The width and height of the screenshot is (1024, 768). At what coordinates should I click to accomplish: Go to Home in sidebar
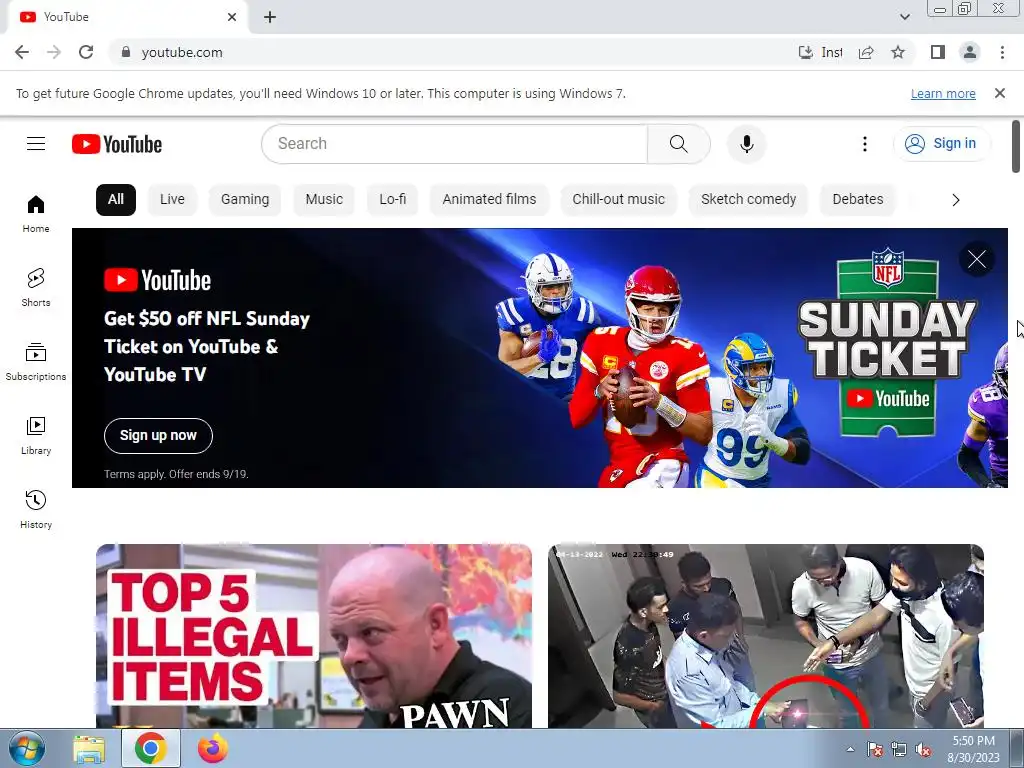tap(36, 214)
